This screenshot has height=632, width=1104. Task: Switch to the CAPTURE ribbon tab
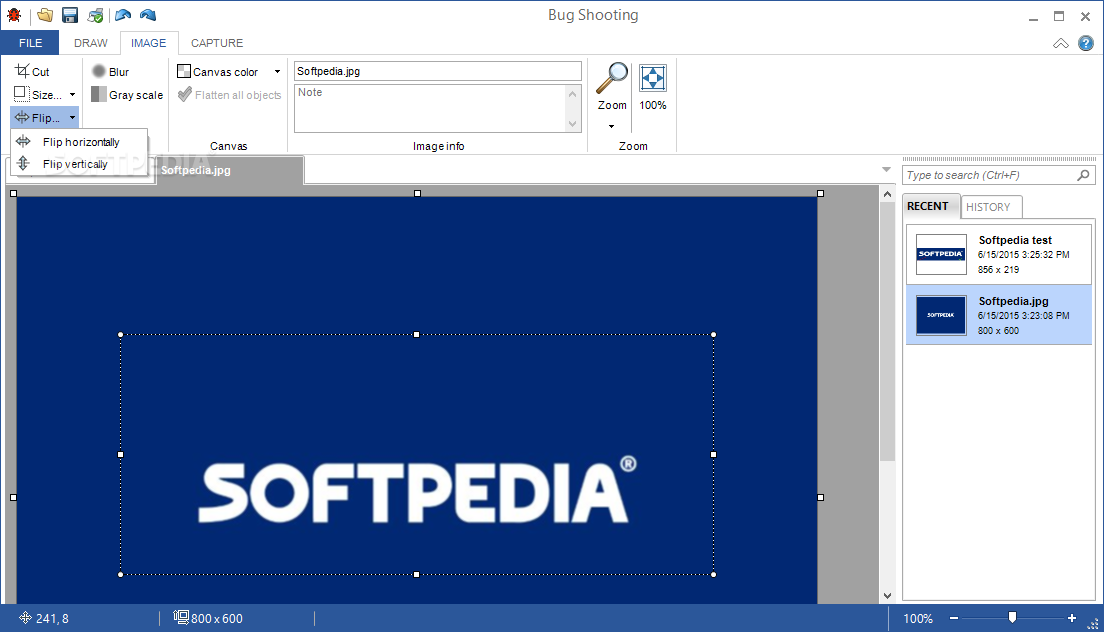(x=217, y=43)
